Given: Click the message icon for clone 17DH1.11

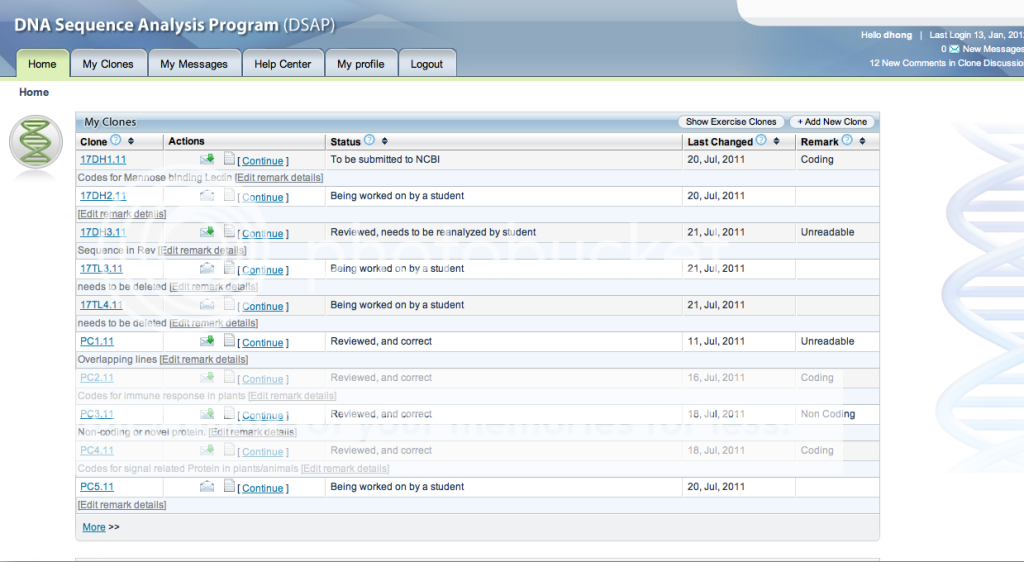Looking at the screenshot, I should click(x=207, y=159).
